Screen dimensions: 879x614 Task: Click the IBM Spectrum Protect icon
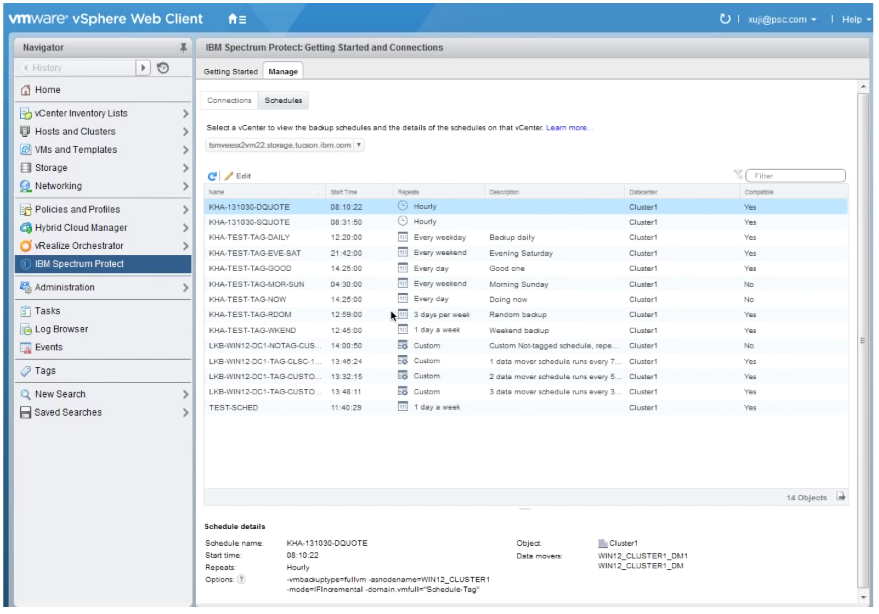pyautogui.click(x=25, y=264)
